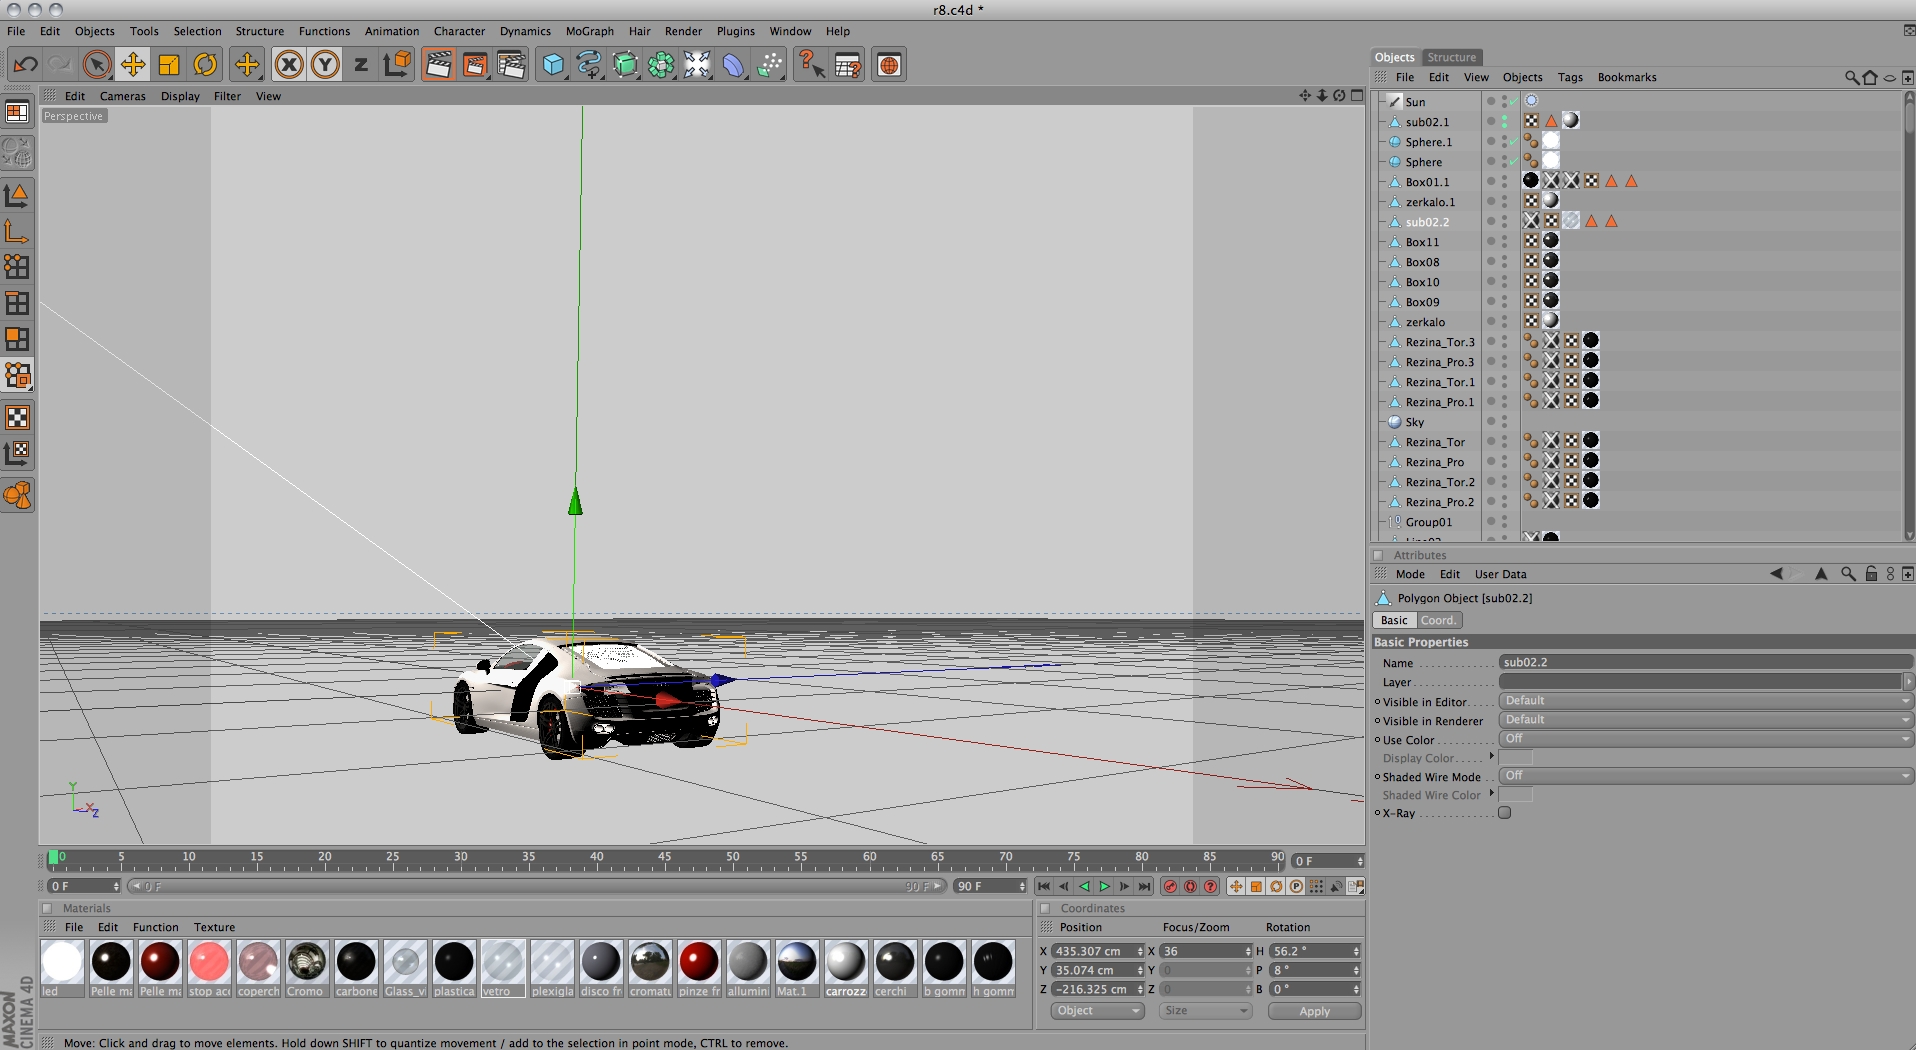
Task: Open the Array modeling objects icon
Action: [x=661, y=65]
